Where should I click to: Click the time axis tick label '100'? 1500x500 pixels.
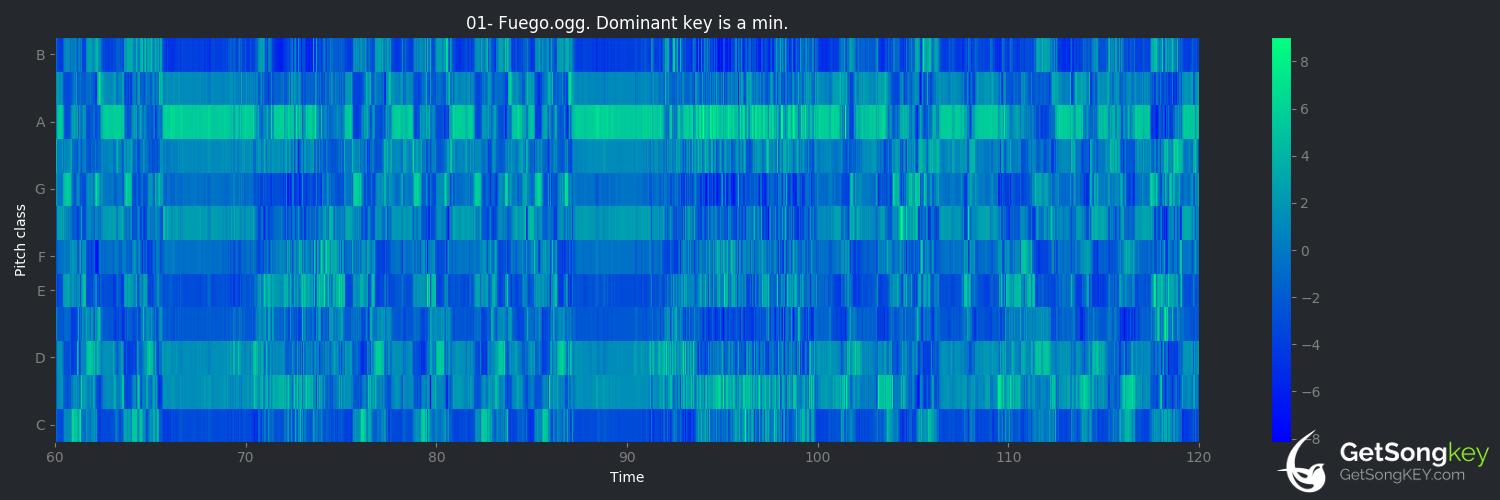point(818,457)
